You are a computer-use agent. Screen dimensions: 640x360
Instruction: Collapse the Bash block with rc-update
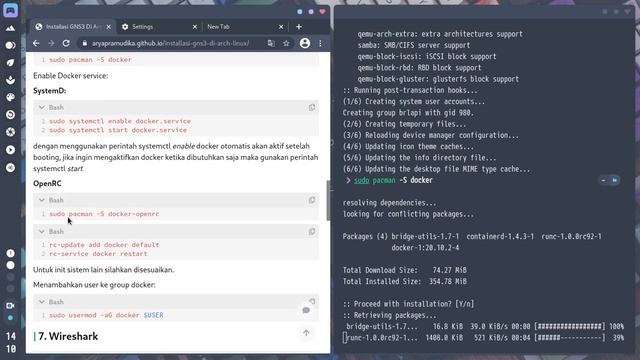click(x=42, y=231)
